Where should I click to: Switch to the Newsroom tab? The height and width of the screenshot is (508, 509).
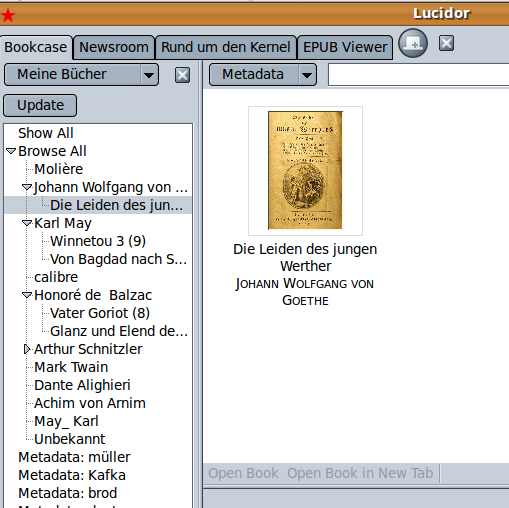point(114,47)
